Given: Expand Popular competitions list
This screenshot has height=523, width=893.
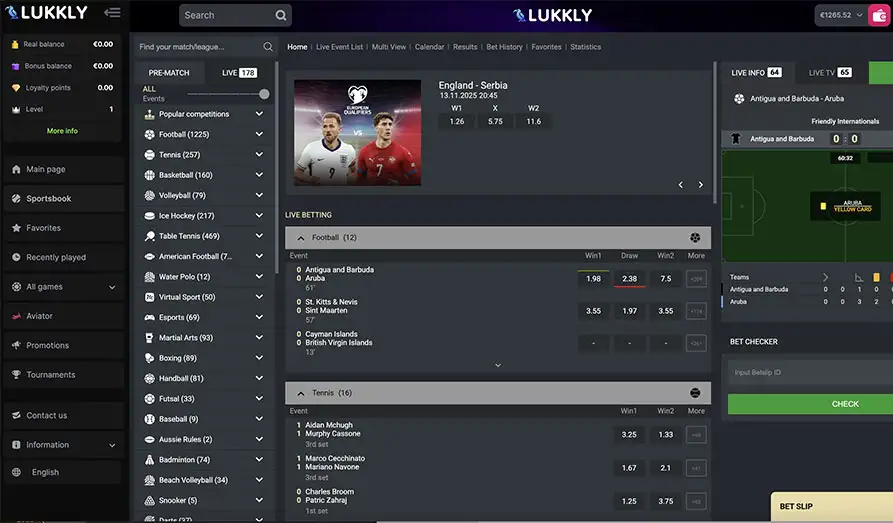Looking at the screenshot, I should [x=259, y=114].
